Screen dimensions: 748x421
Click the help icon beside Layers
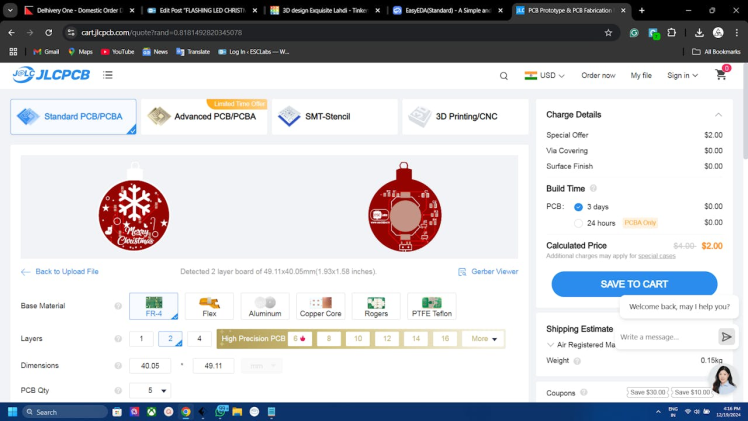point(118,339)
